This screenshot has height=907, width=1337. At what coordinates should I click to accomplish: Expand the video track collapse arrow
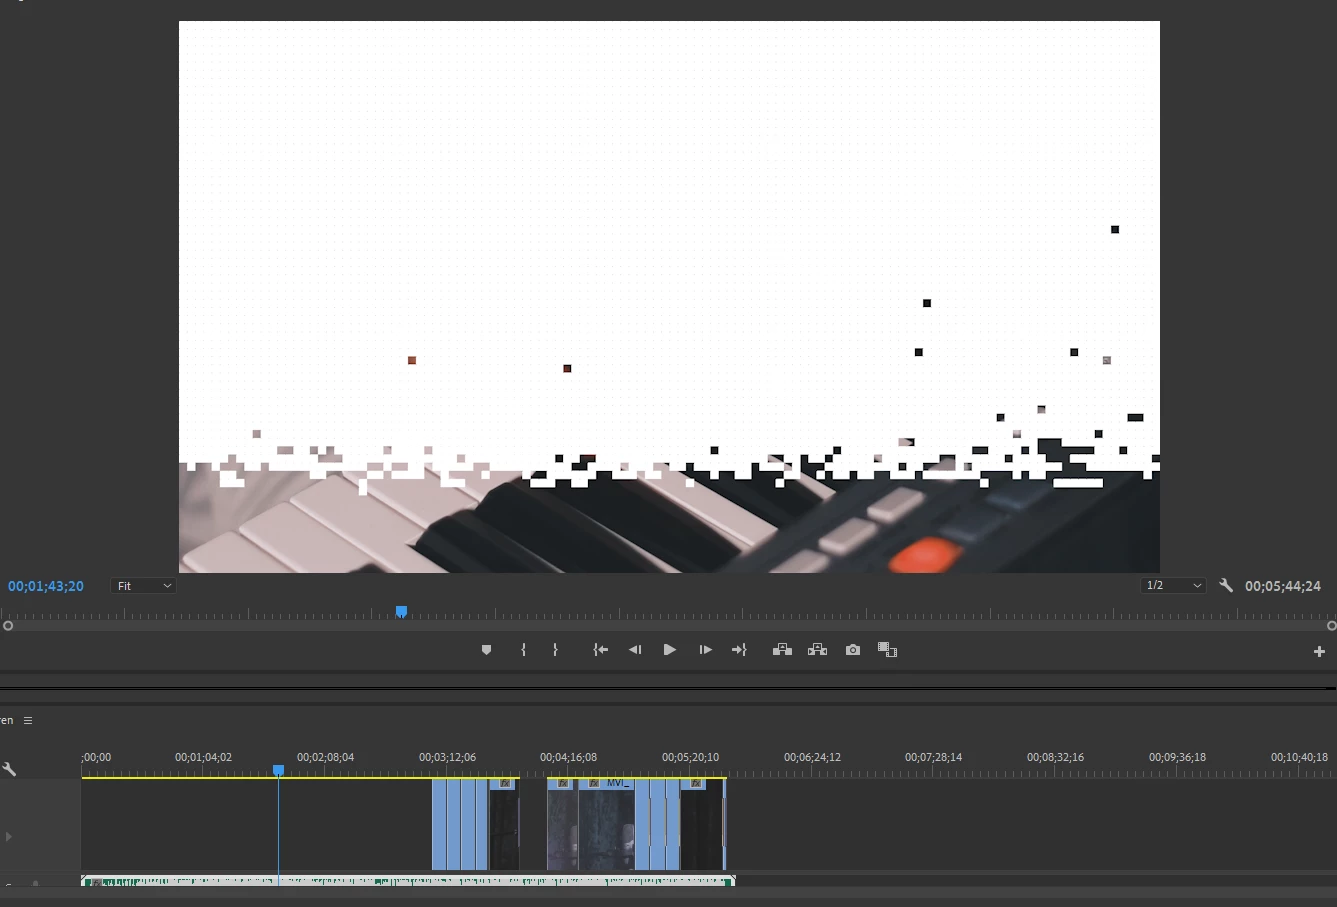pyautogui.click(x=9, y=836)
